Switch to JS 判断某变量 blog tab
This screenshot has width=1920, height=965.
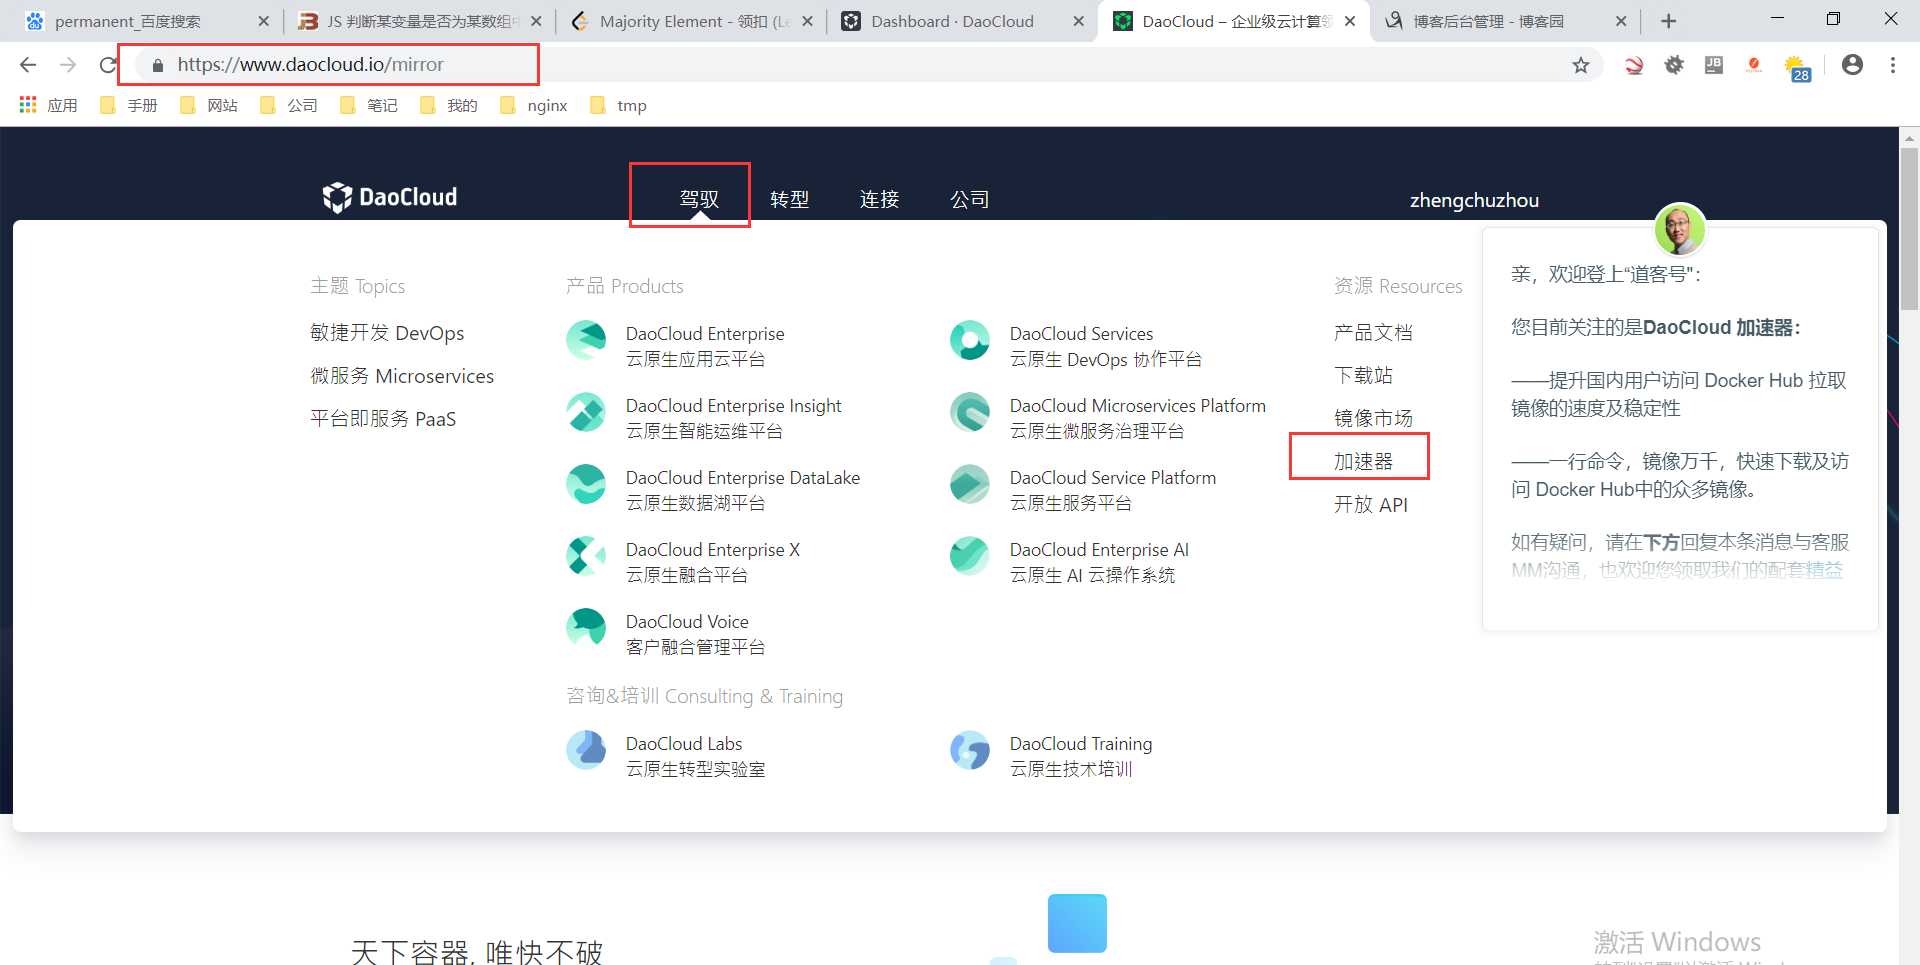pyautogui.click(x=418, y=21)
